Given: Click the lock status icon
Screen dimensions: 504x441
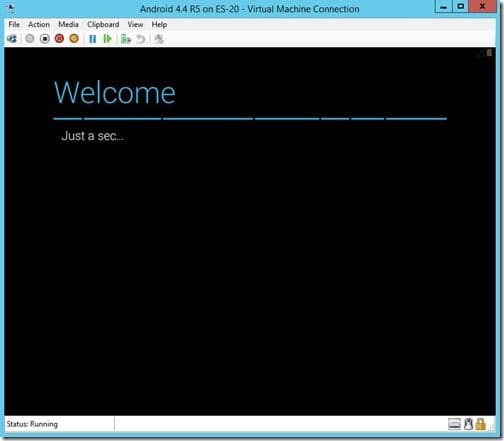Looking at the screenshot, I should 480,424.
